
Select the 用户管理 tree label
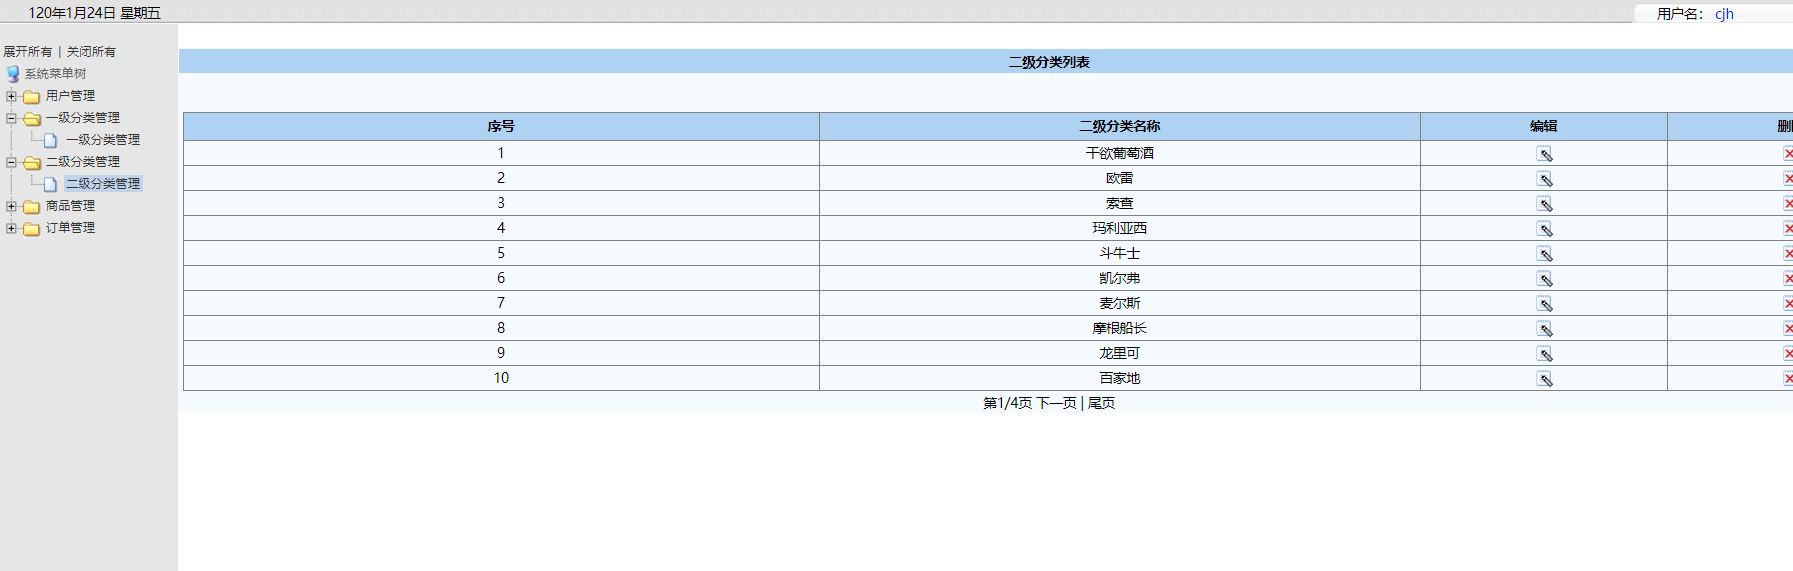tap(70, 96)
